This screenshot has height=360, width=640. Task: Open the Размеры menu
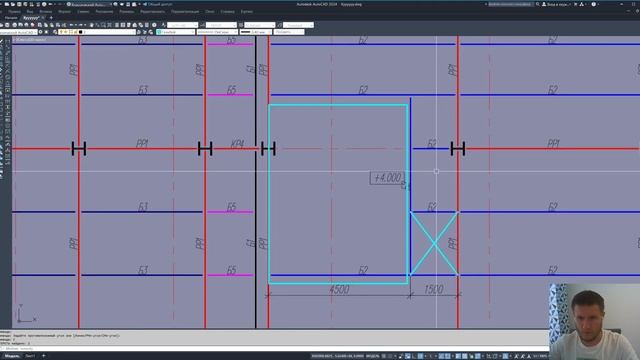coord(127,11)
